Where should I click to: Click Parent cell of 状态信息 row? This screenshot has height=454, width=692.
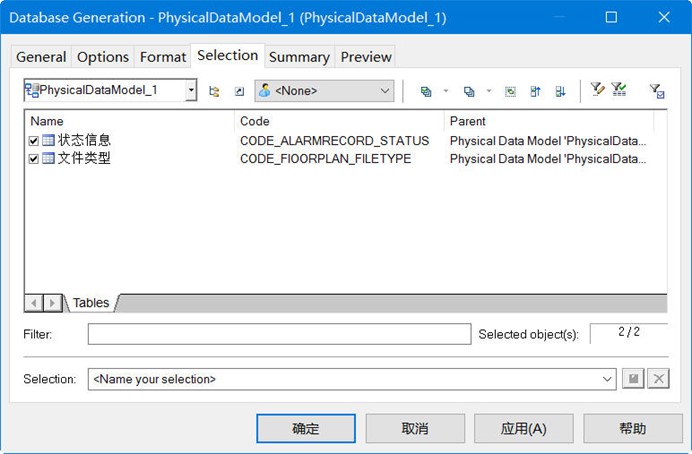[x=548, y=141]
